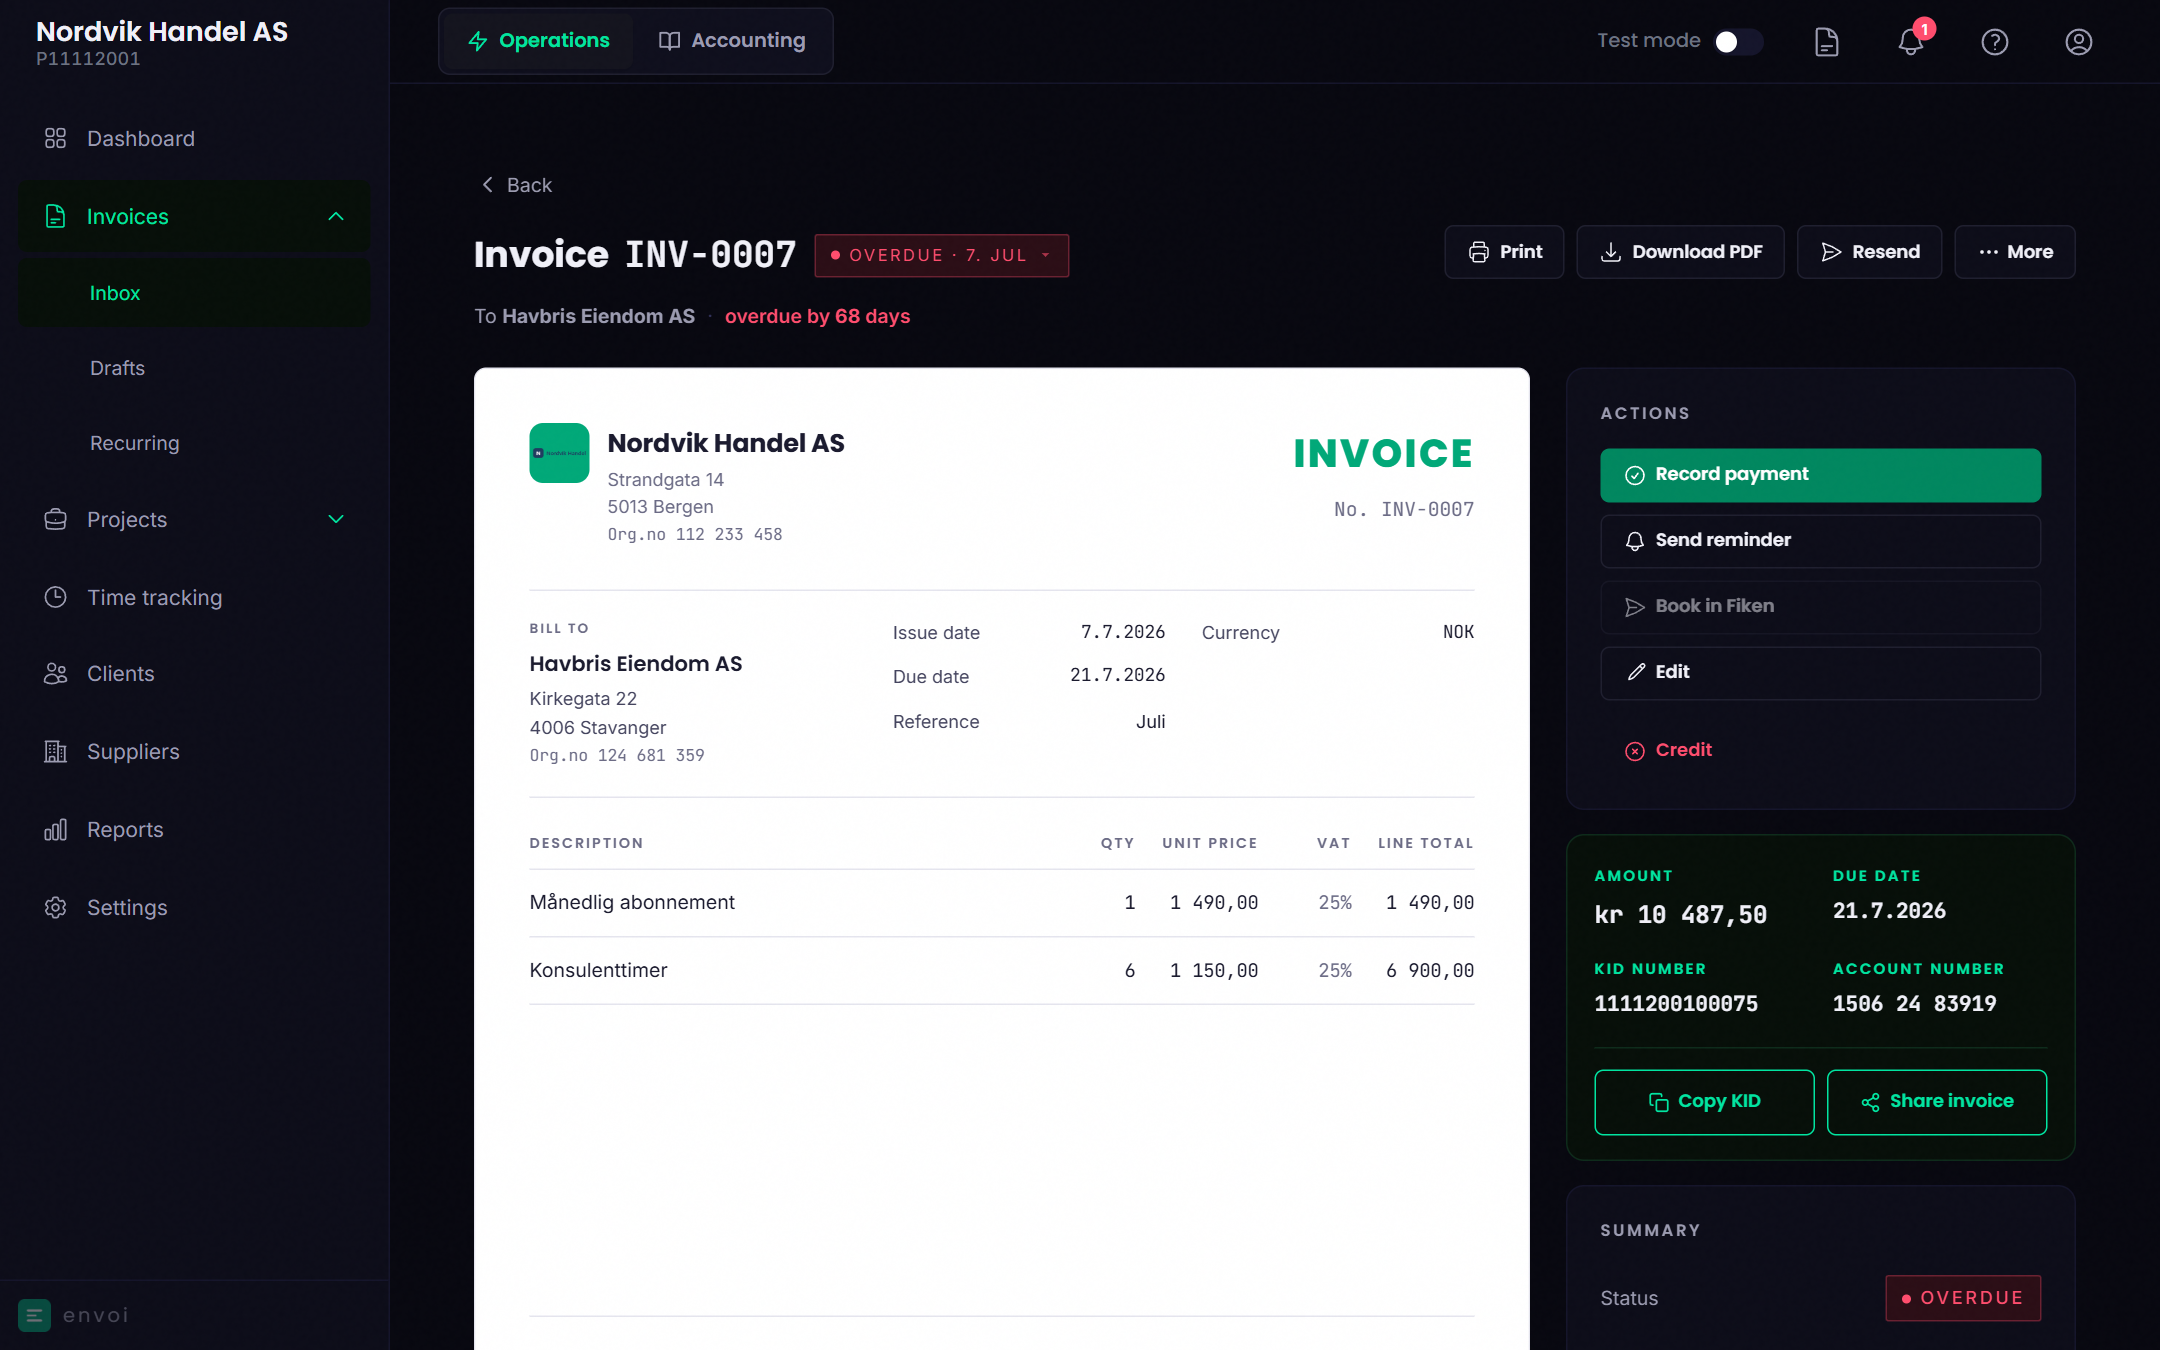Open the document icon in top bar
This screenshot has height=1350, width=2160.
tap(1826, 41)
